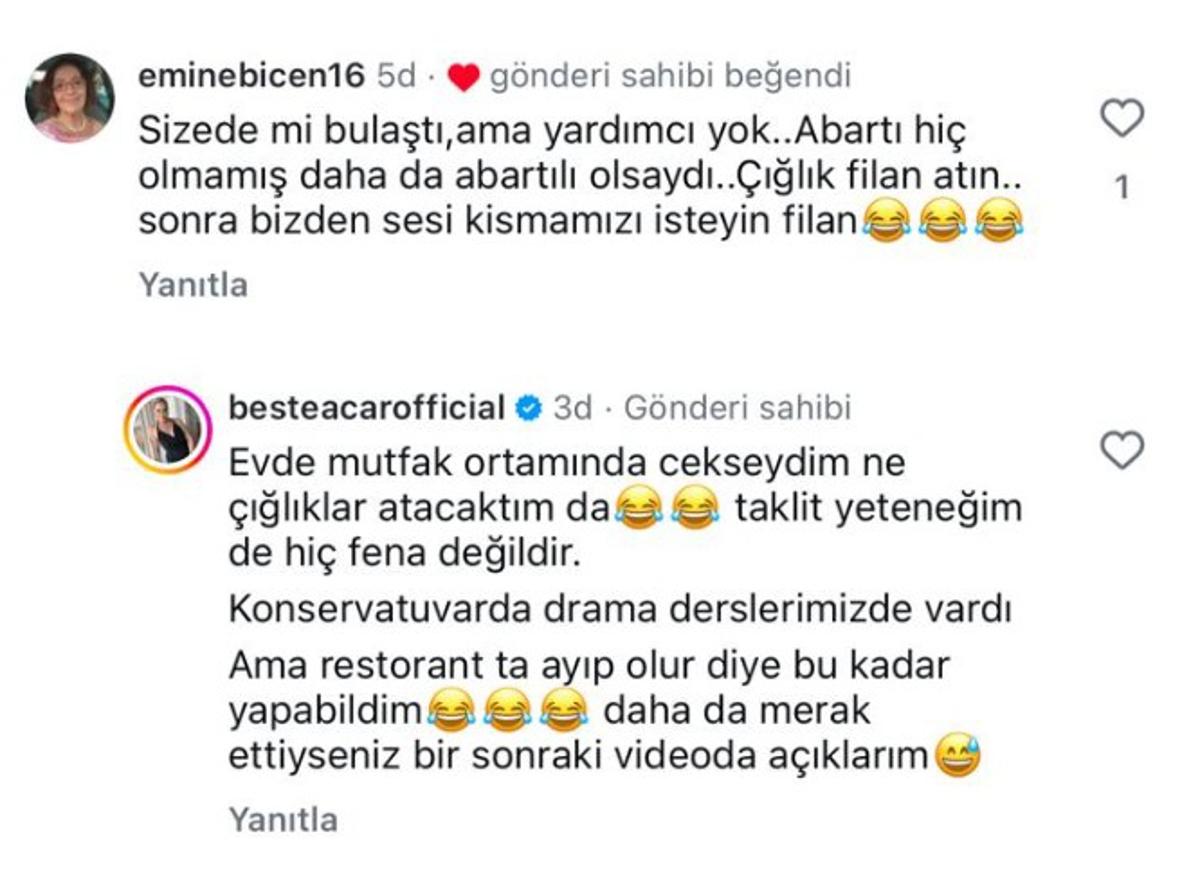Click the blue verified badge beside besteacarofficial
This screenshot has height=884, width=1200.
point(528,409)
